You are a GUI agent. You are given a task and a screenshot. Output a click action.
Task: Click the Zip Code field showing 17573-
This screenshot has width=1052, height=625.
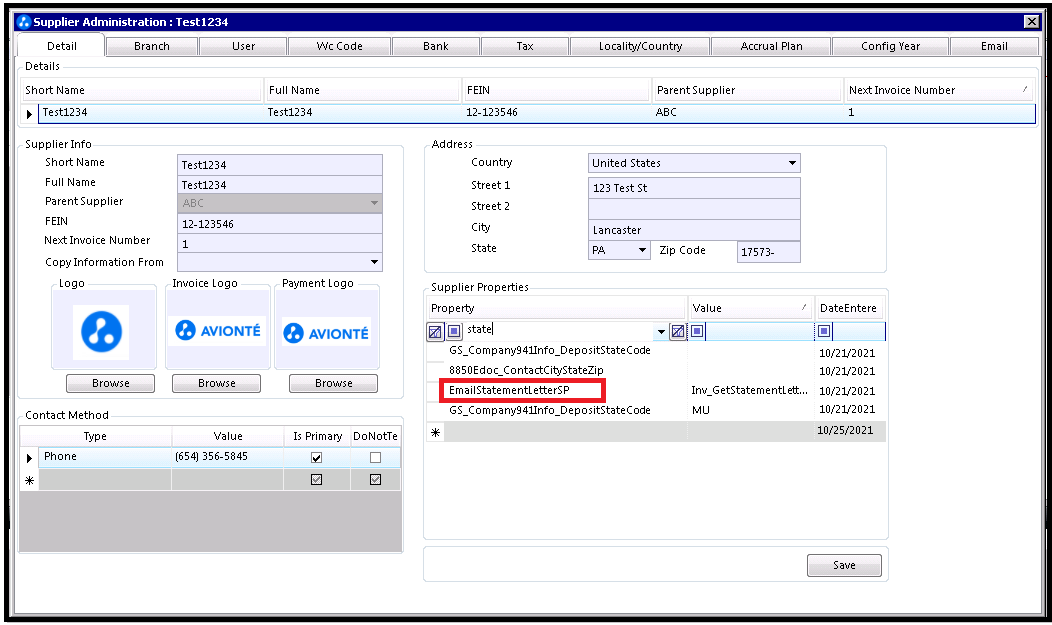769,251
